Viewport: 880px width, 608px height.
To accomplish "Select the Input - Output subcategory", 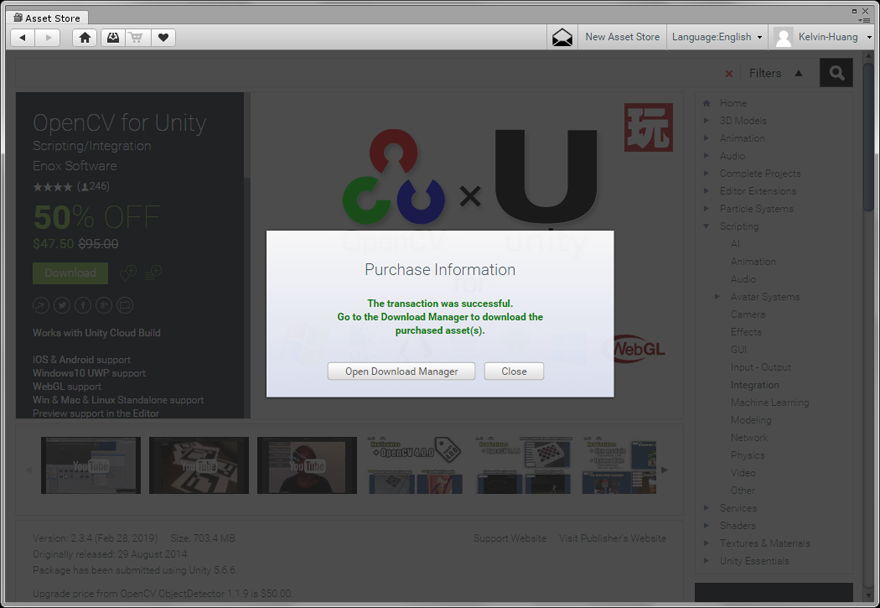I will (760, 367).
